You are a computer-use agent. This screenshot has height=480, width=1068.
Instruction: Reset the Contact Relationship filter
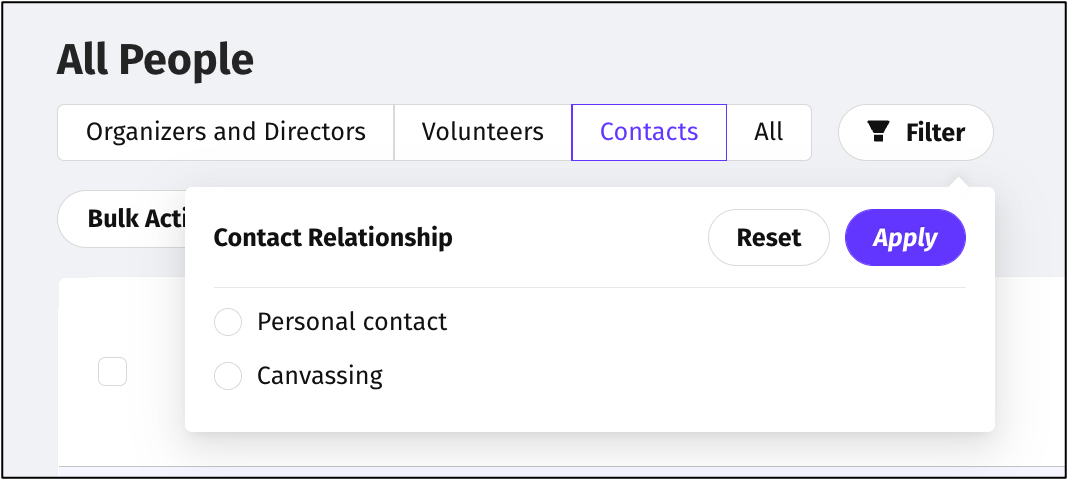pyautogui.click(x=769, y=238)
